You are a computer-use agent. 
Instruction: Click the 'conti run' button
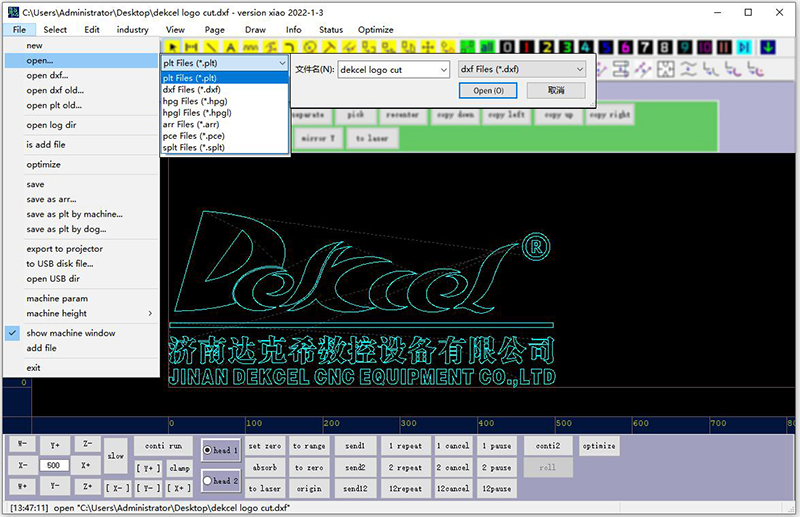coord(163,446)
